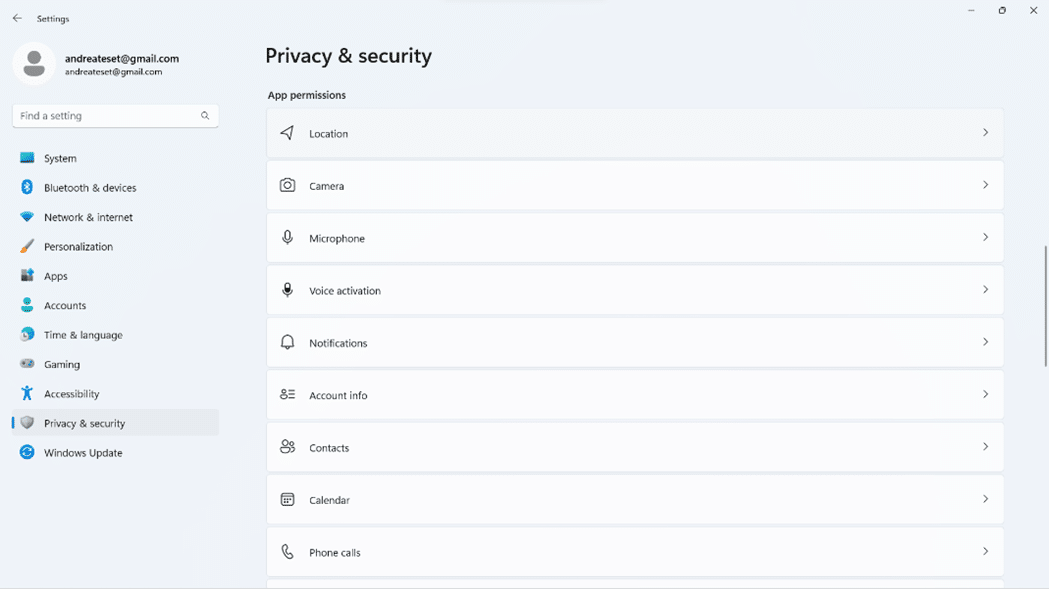Click the Camera icon in permissions
This screenshot has width=1049, height=589.
click(x=287, y=185)
